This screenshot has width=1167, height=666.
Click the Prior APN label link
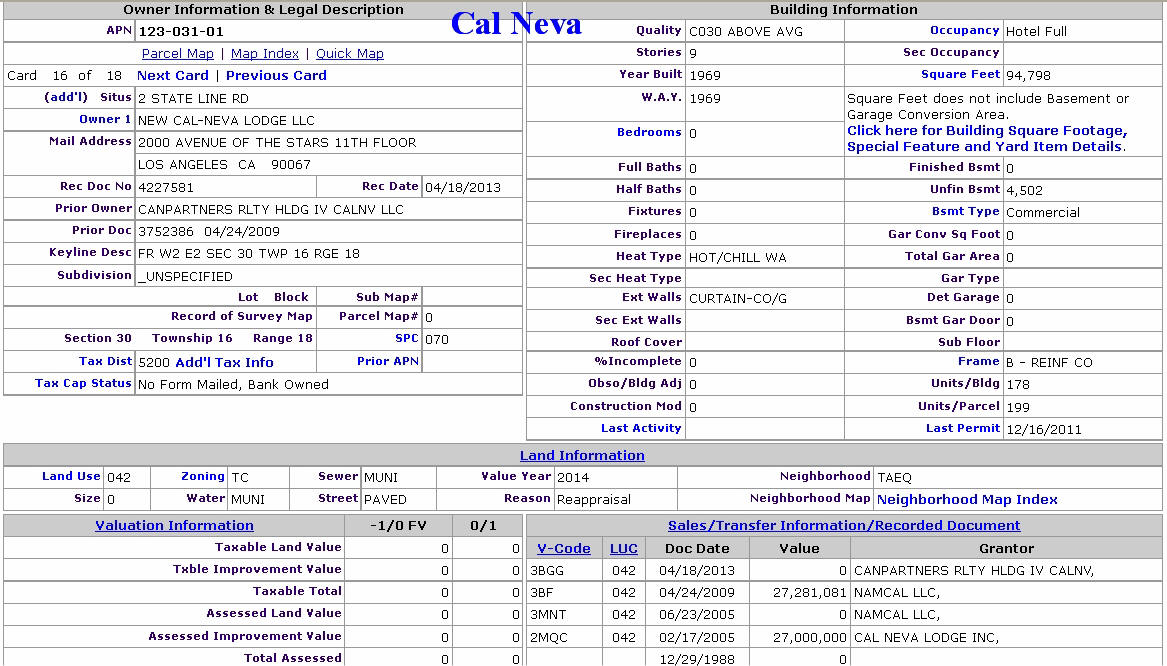[388, 362]
